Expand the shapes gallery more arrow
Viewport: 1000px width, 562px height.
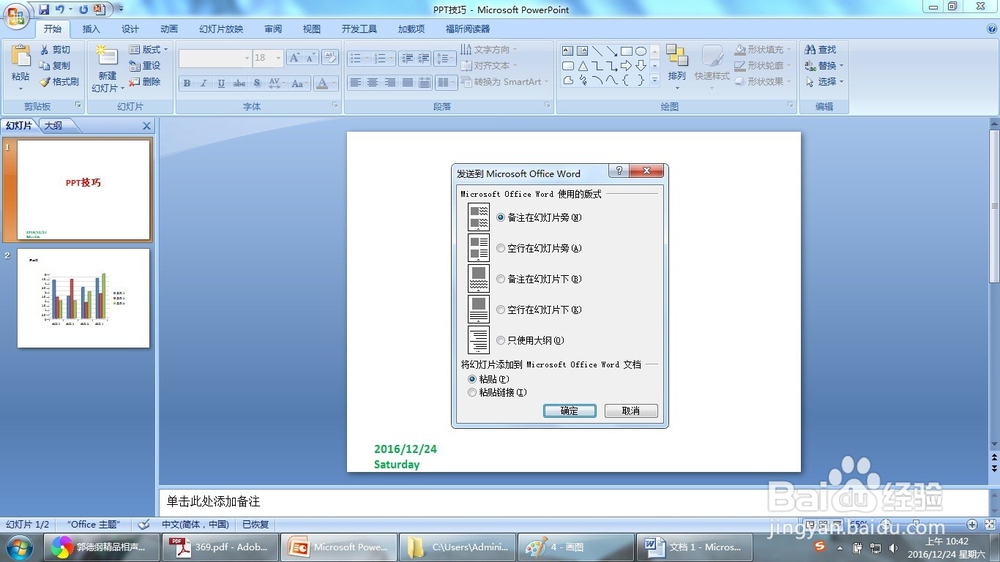click(x=654, y=80)
